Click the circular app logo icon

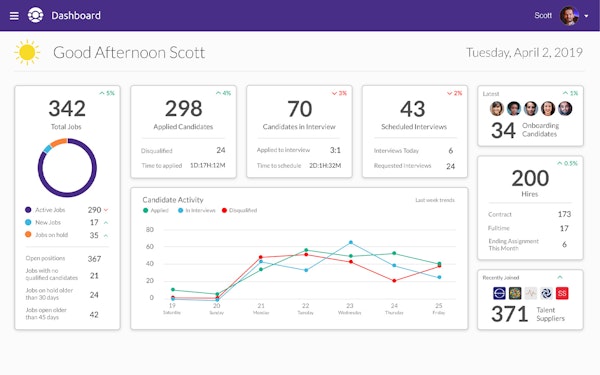click(36, 15)
